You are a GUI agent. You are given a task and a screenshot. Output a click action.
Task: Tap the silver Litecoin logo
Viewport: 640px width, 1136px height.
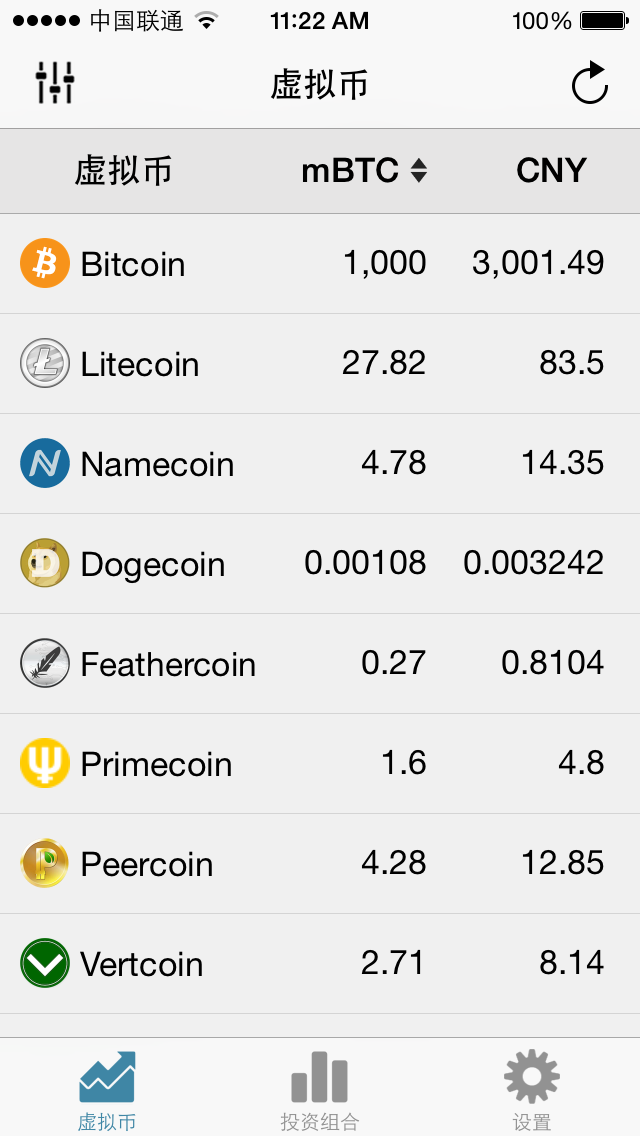click(x=45, y=363)
